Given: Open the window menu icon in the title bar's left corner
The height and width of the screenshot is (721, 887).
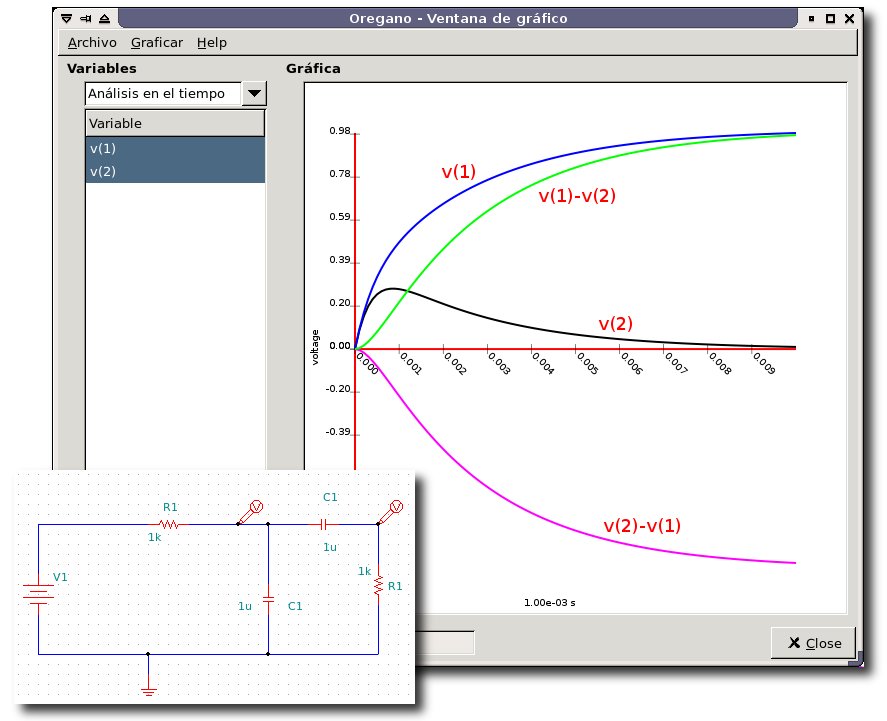Looking at the screenshot, I should pyautogui.click(x=66, y=18).
